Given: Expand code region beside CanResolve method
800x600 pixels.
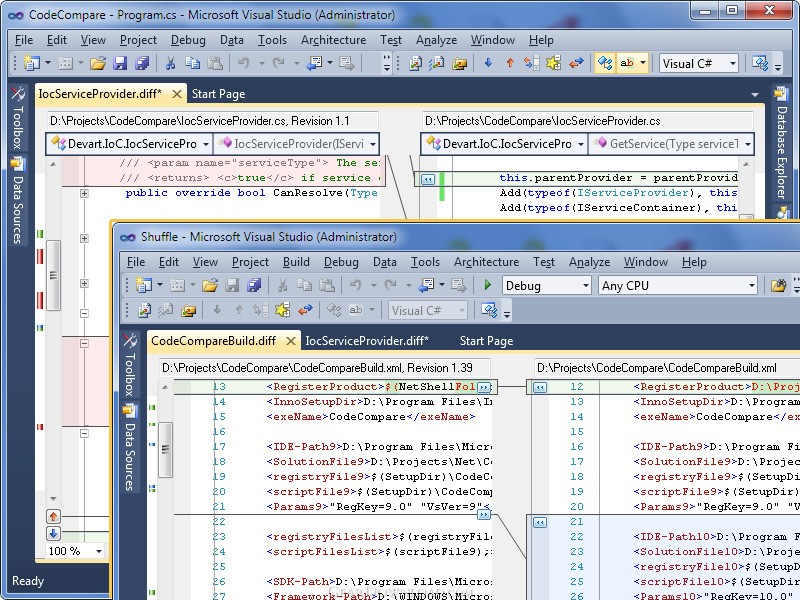Looking at the screenshot, I should tap(84, 193).
